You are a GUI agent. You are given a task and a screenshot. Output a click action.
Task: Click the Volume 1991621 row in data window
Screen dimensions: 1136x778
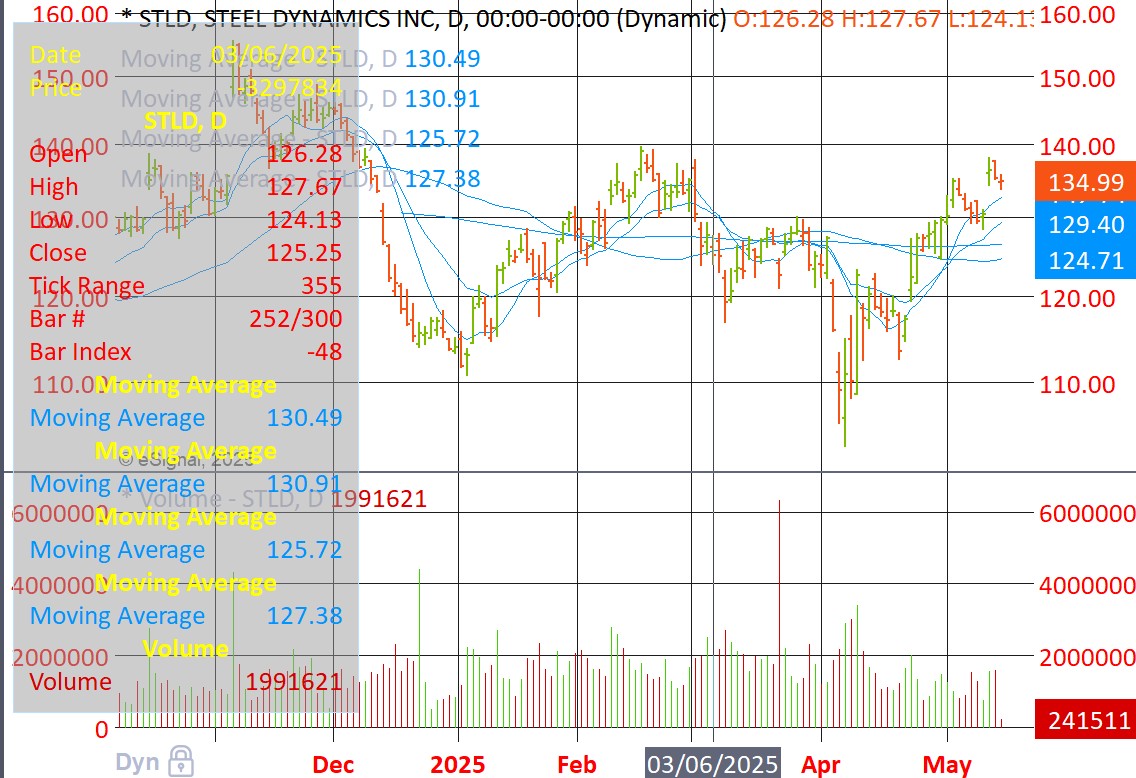(x=185, y=682)
